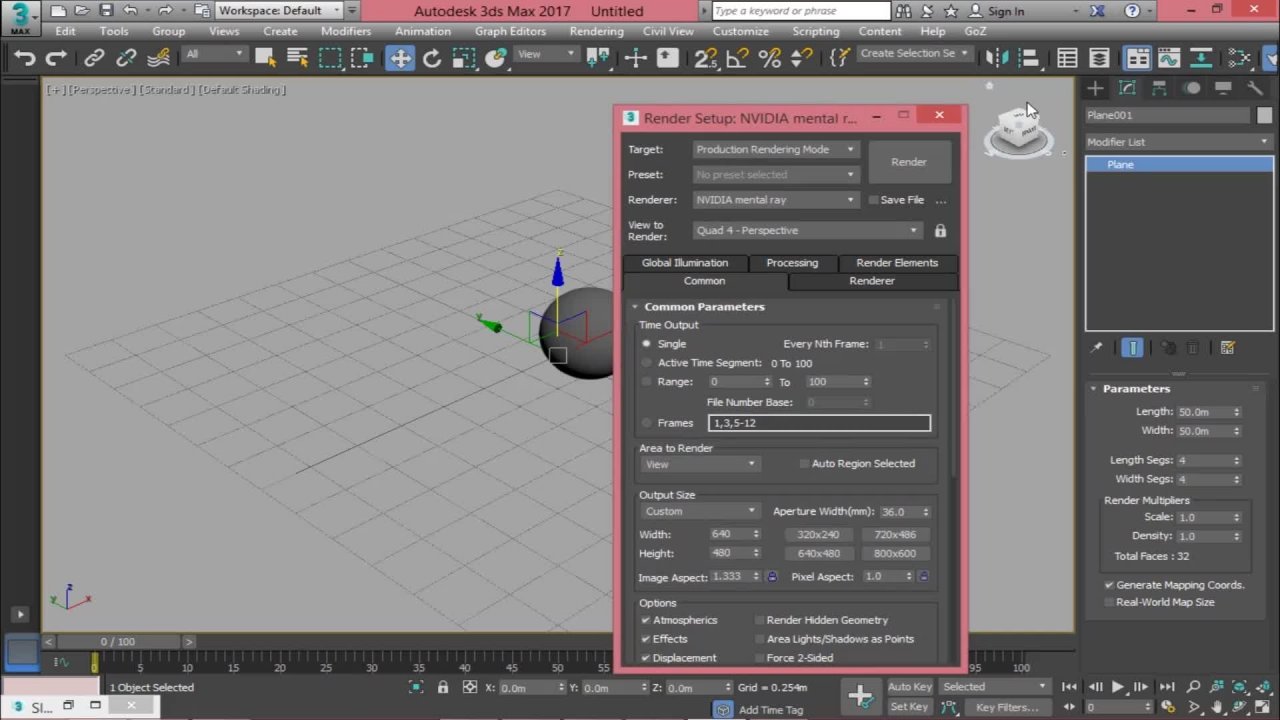The width and height of the screenshot is (1280, 720).
Task: Select the Hierarchy panel icon
Action: point(1159,89)
